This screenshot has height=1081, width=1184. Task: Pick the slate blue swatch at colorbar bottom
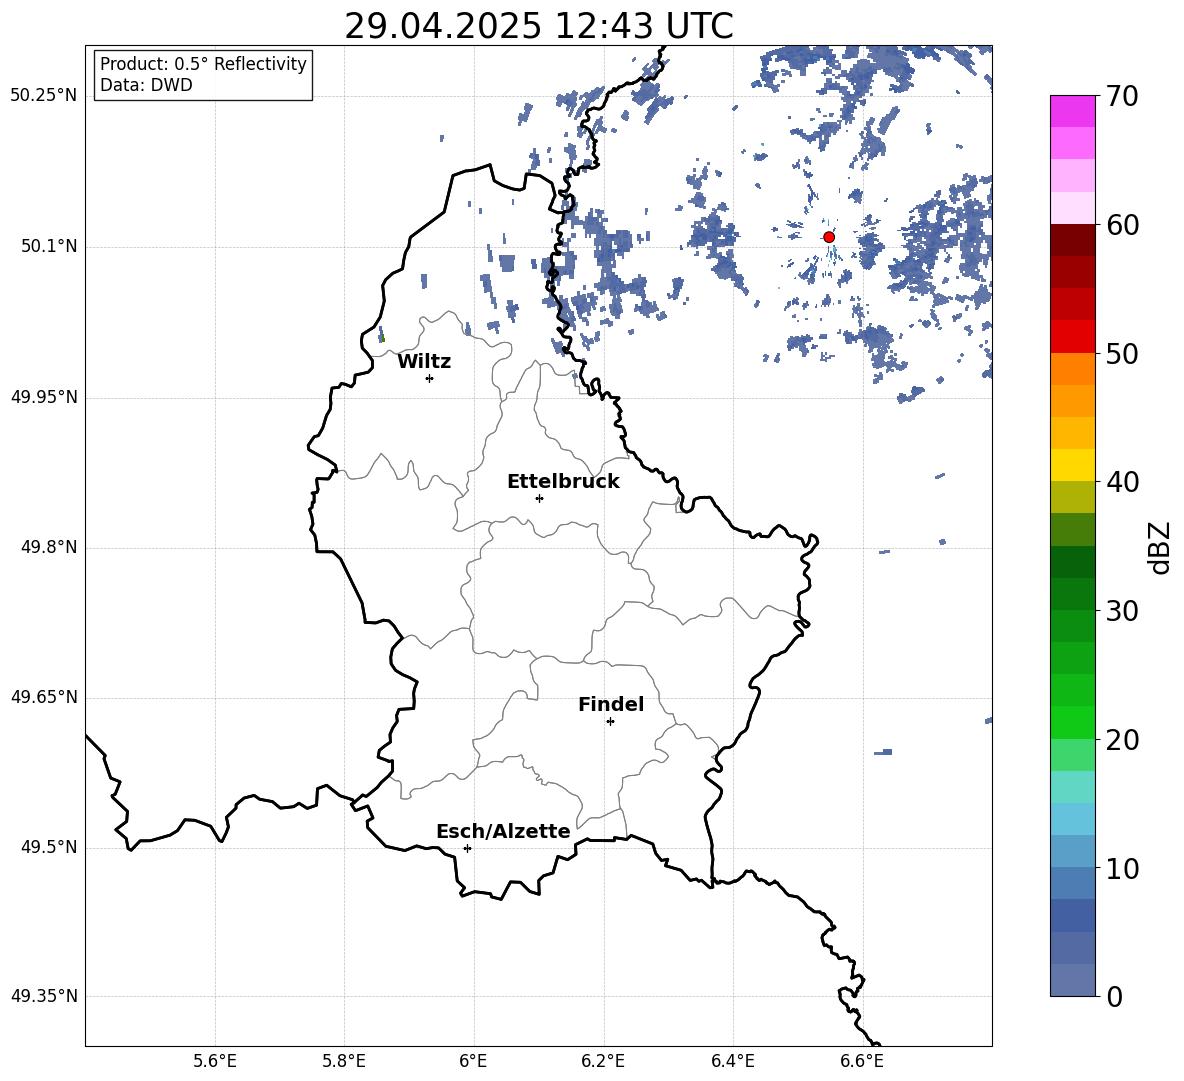[x=1072, y=980]
